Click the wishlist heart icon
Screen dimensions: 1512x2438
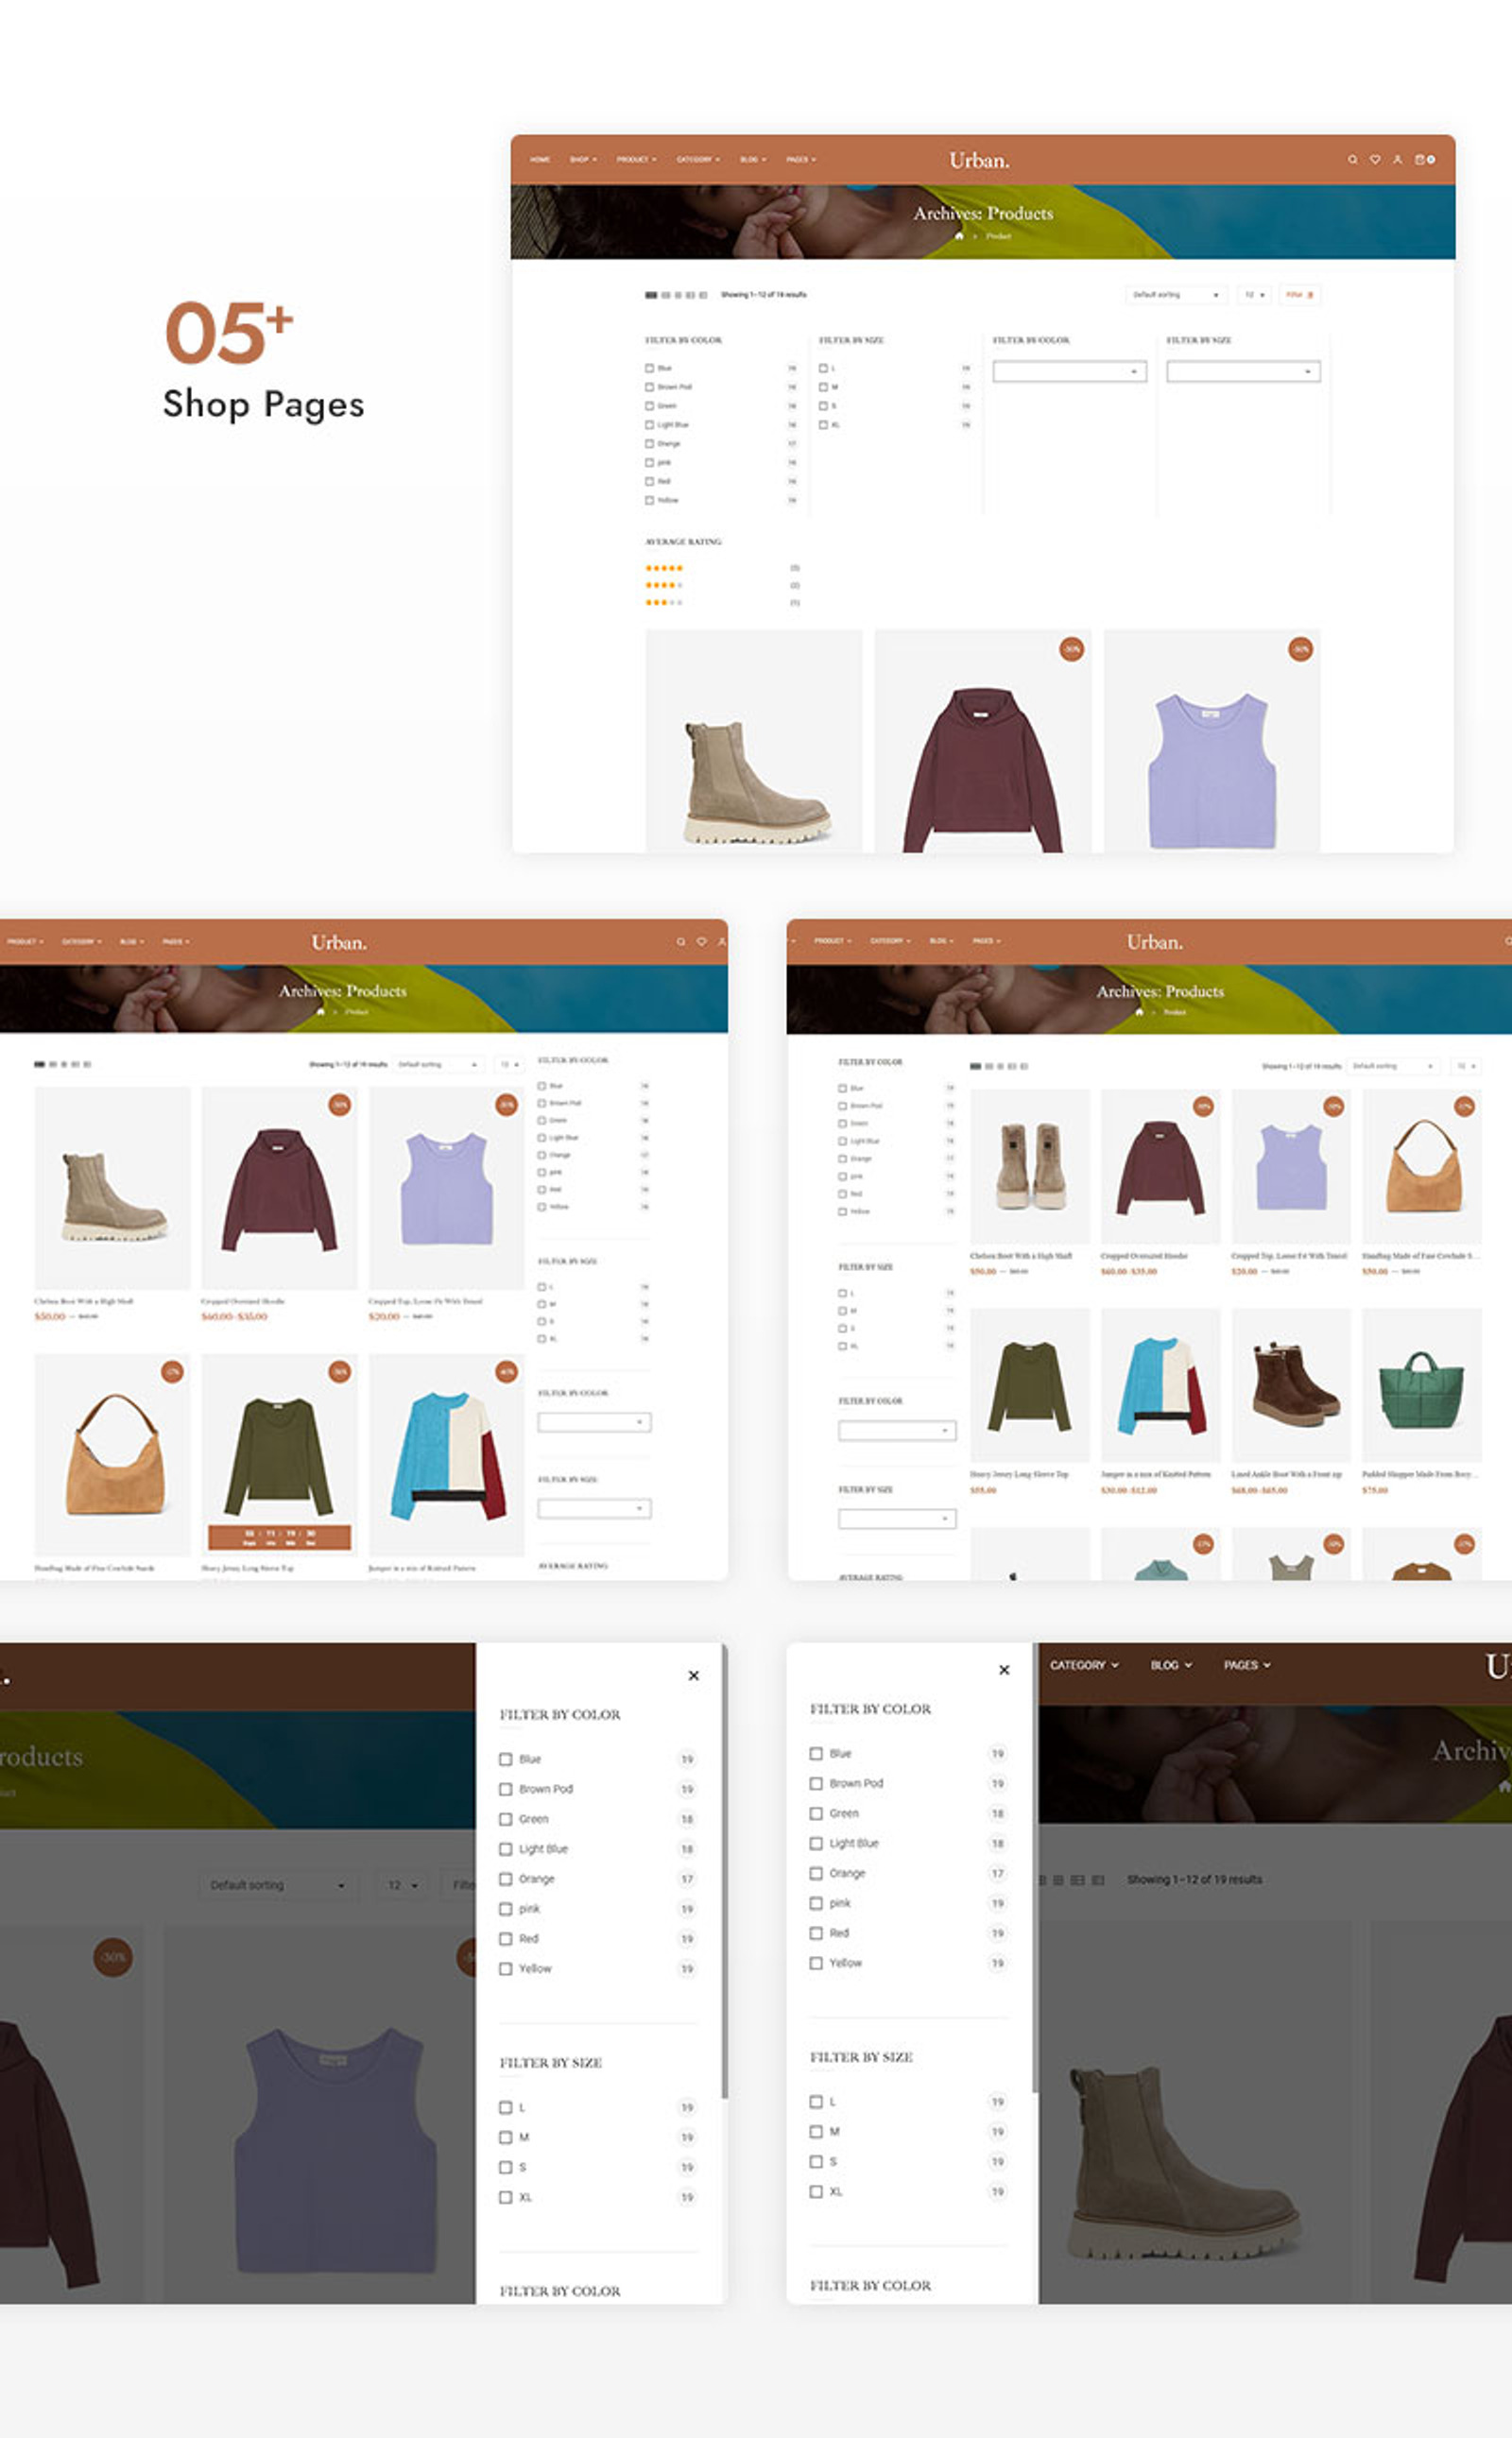1375,158
